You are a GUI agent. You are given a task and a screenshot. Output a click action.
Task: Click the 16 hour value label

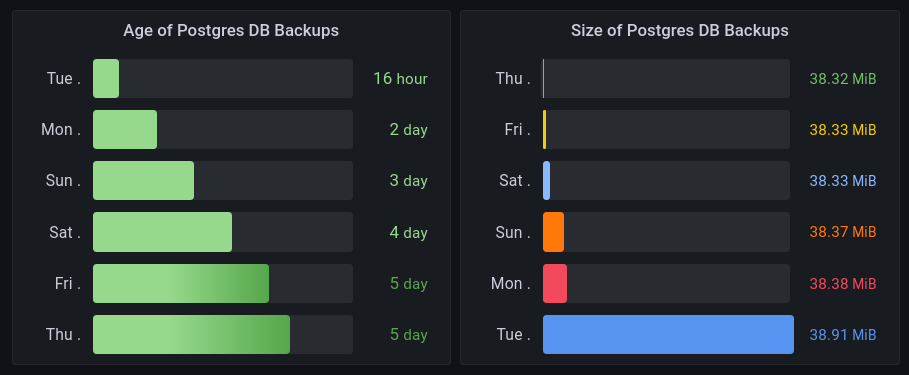[x=400, y=78]
